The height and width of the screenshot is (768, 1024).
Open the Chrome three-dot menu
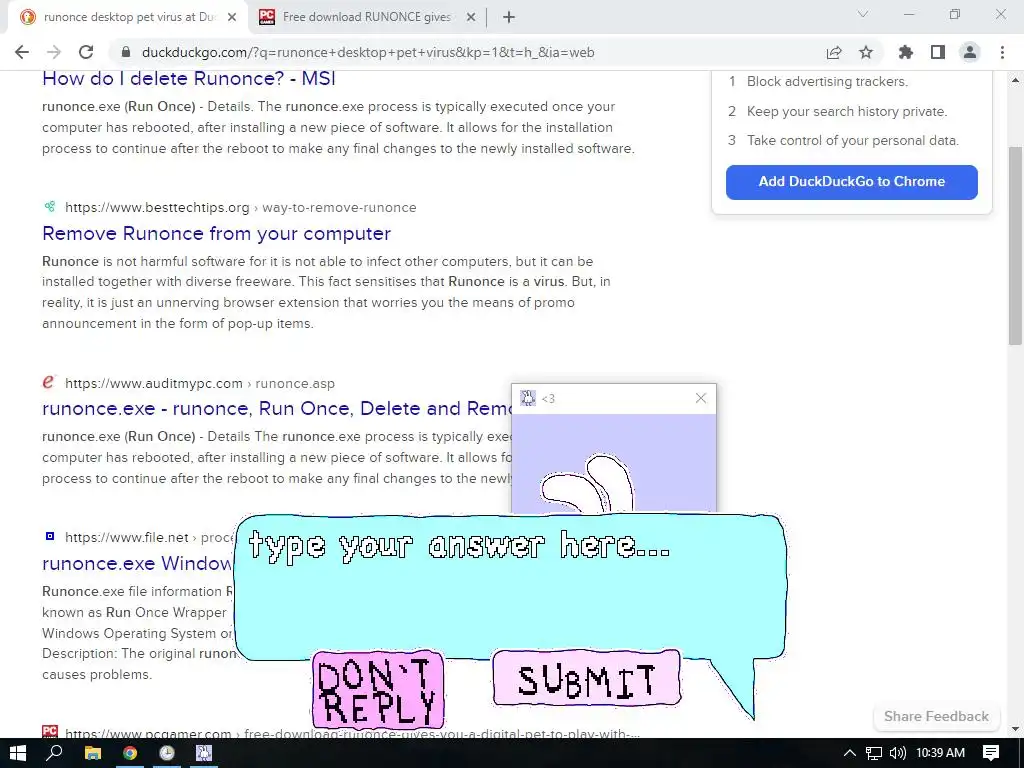click(x=1002, y=52)
